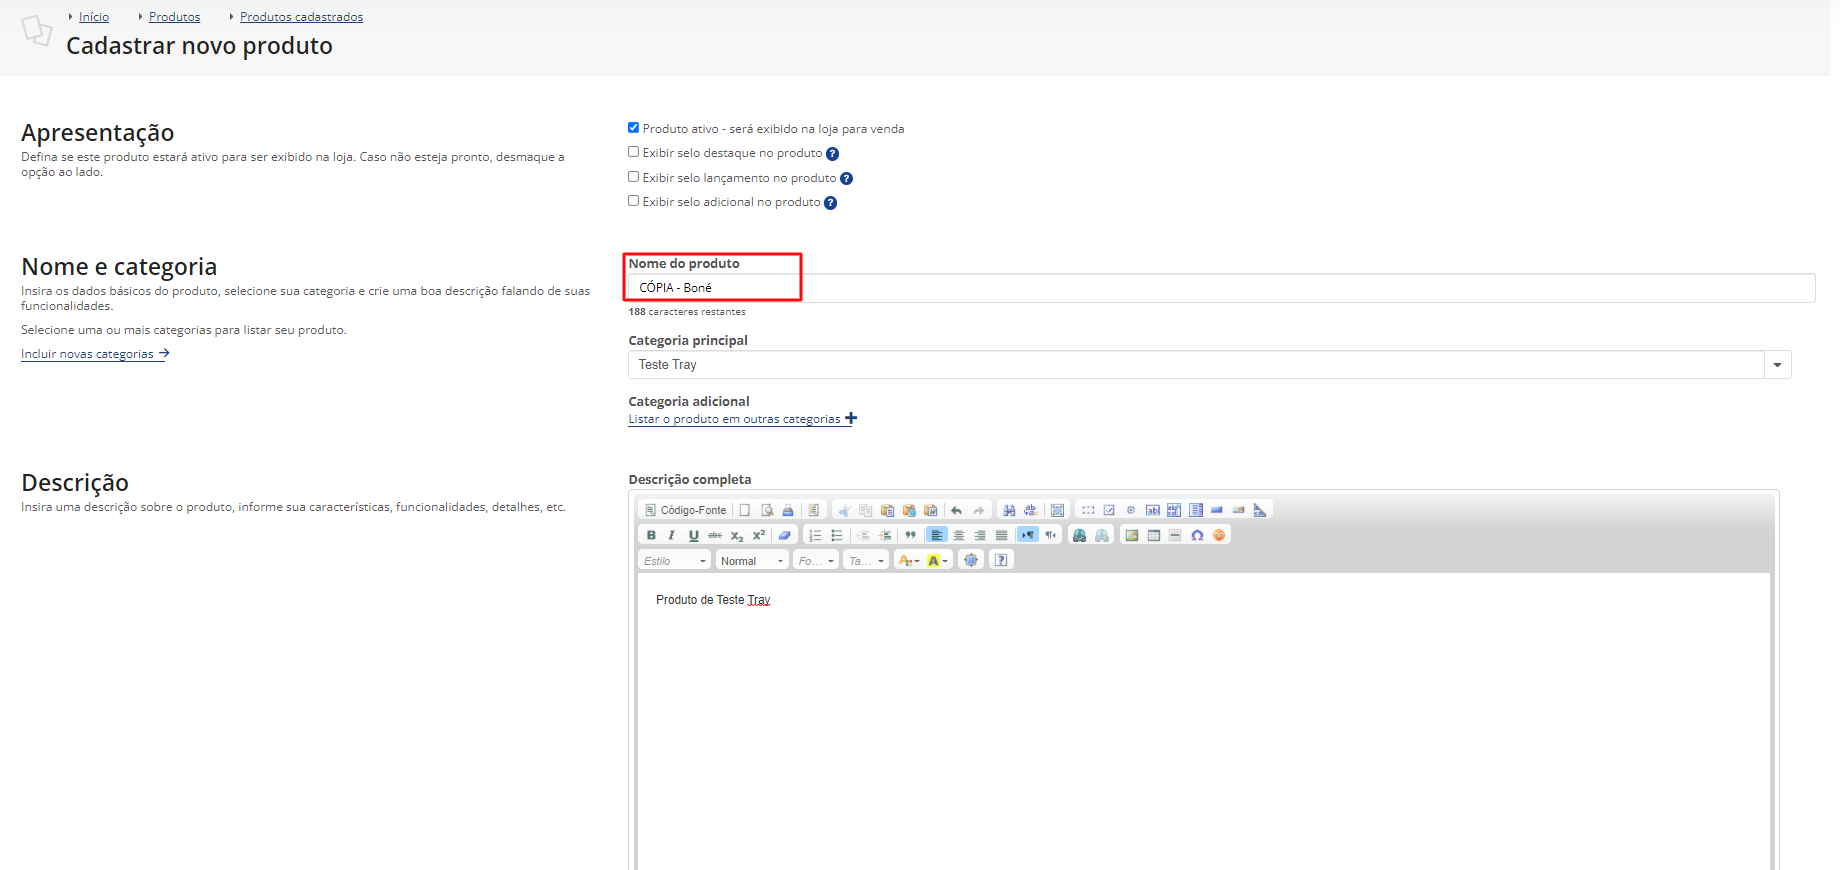Uncheck the Produto ativo checkbox

click(x=633, y=128)
